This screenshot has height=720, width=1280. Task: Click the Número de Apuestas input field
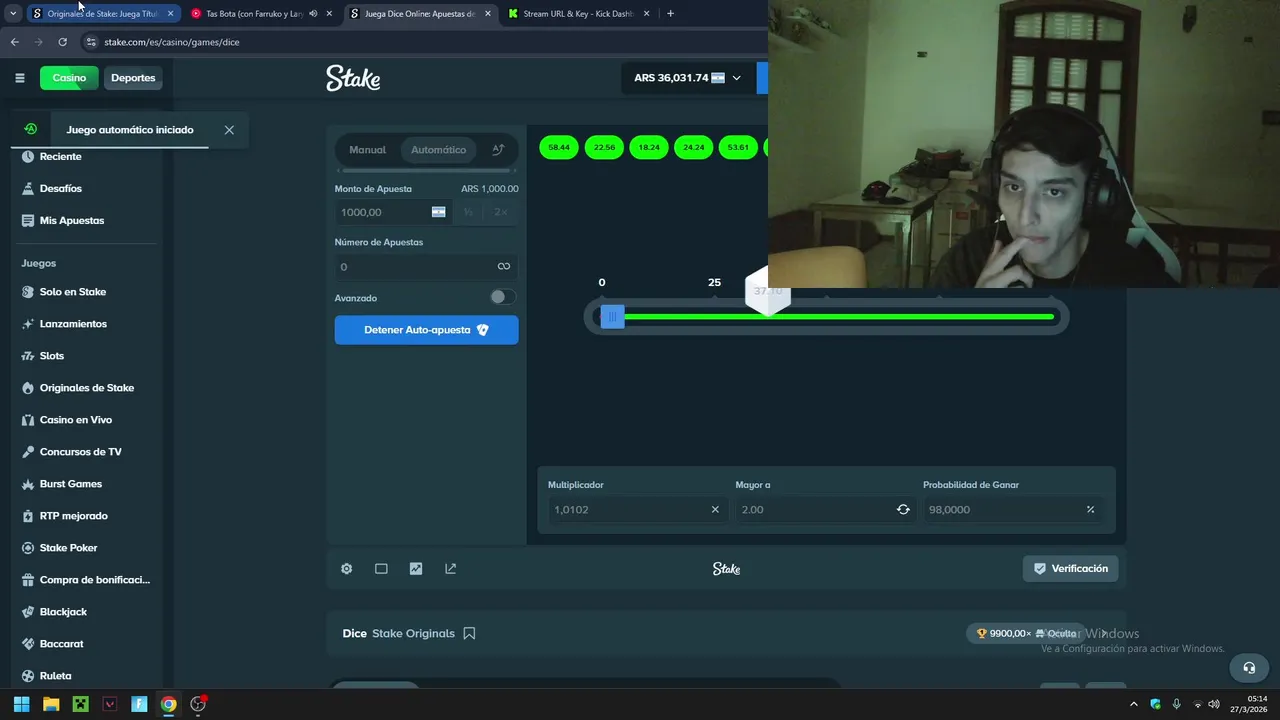click(426, 267)
